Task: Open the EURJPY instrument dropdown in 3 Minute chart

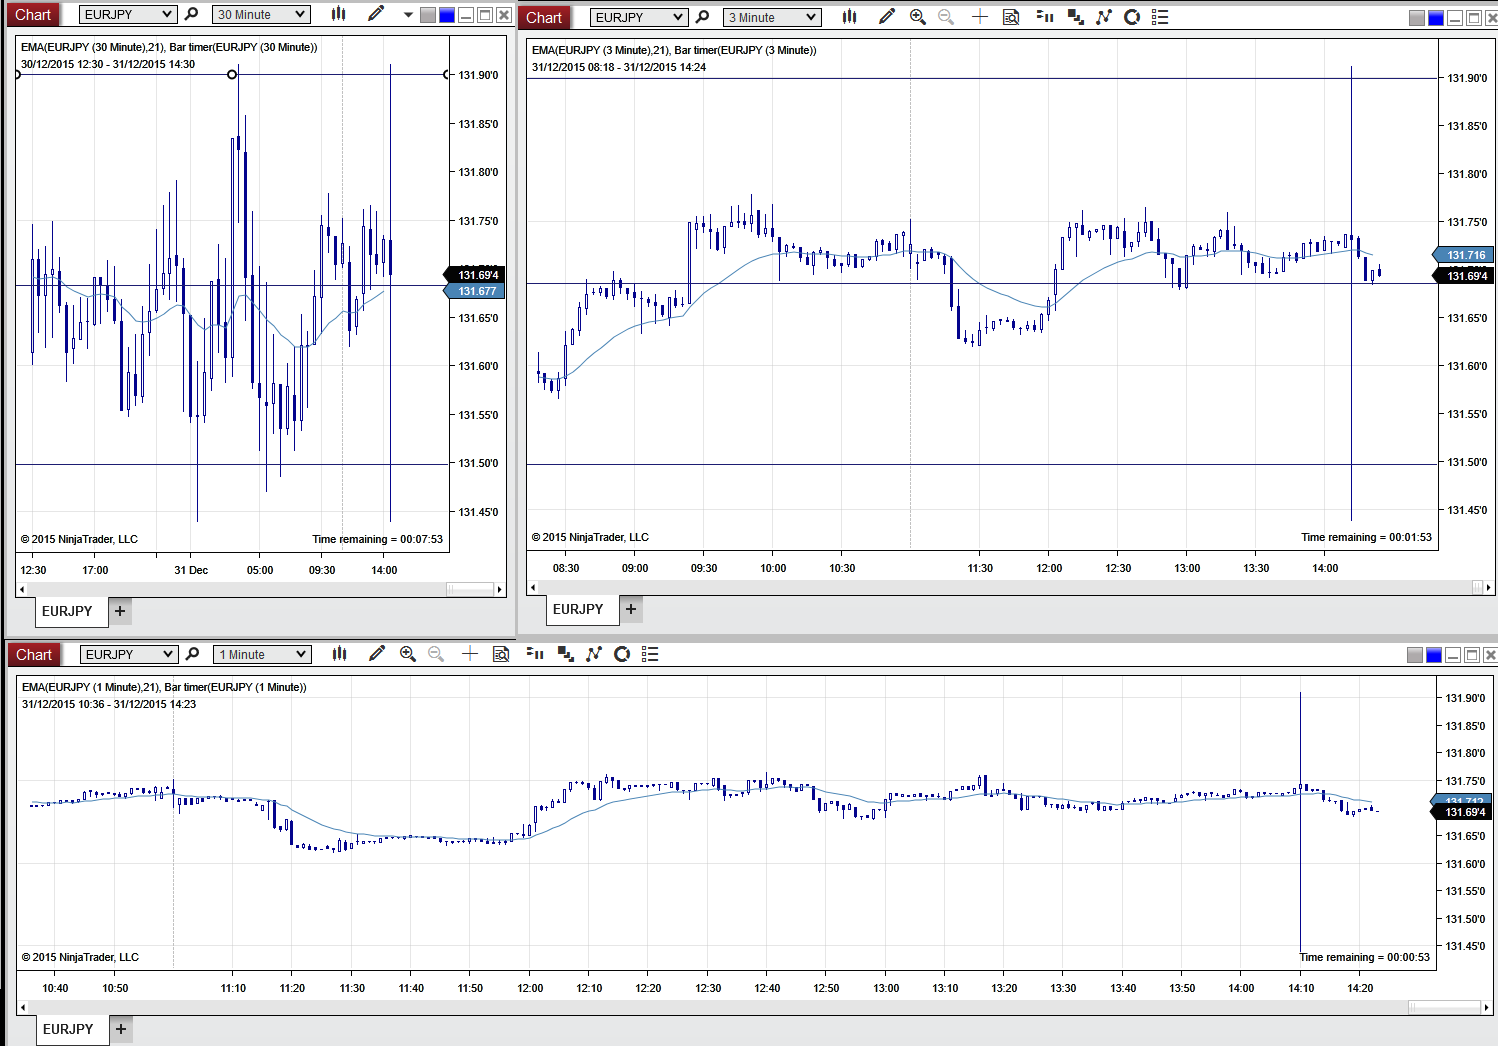Action: point(638,17)
